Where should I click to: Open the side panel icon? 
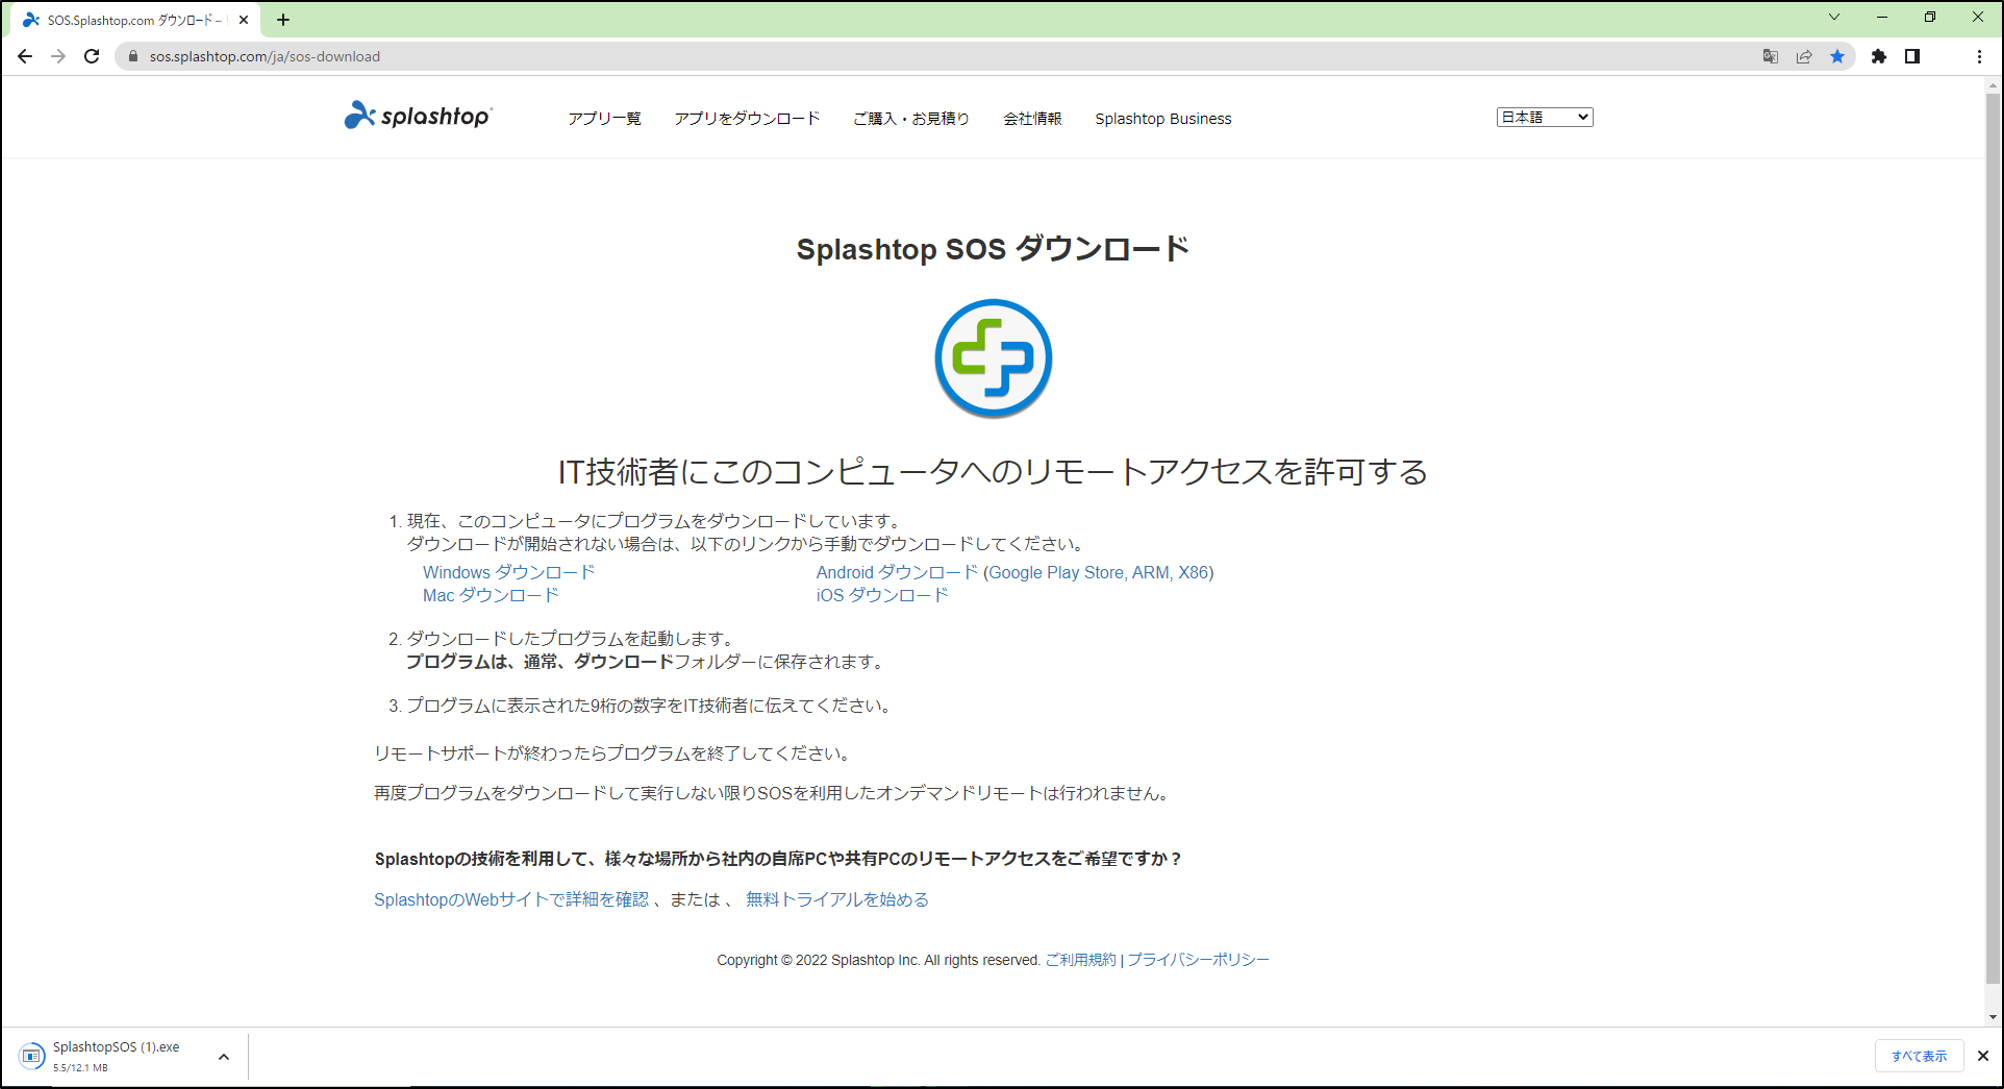pyautogui.click(x=1914, y=56)
